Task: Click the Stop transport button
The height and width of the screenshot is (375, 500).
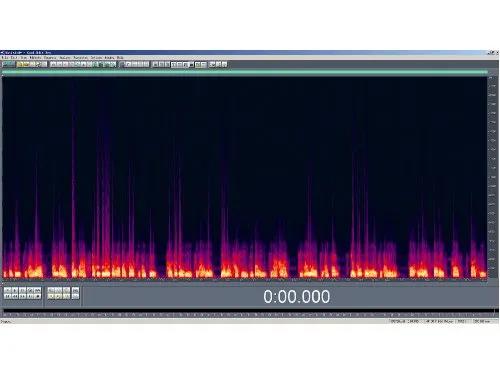Action: point(7,290)
